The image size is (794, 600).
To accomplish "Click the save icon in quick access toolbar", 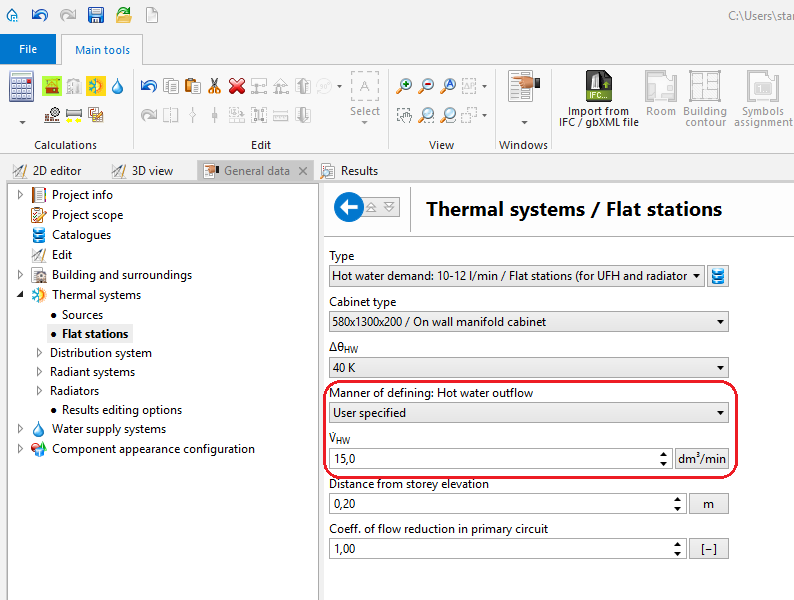I will pyautogui.click(x=96, y=14).
